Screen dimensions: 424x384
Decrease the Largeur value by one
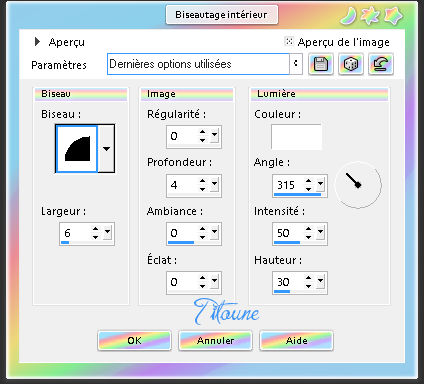tap(96, 237)
